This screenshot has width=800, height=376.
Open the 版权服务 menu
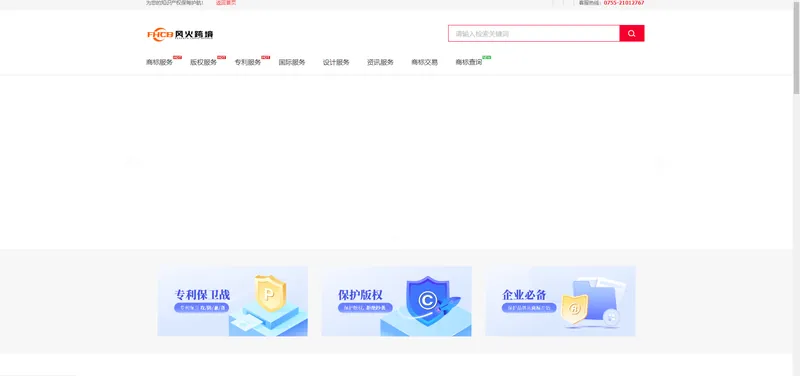coord(204,62)
